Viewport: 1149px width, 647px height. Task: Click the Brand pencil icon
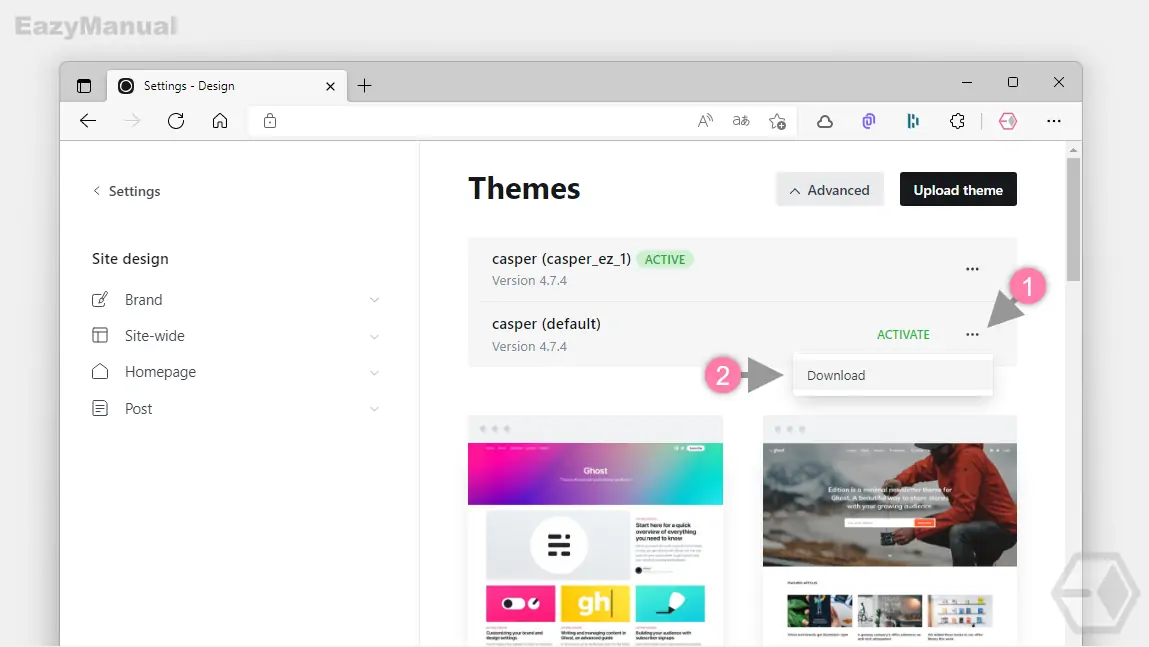point(100,300)
